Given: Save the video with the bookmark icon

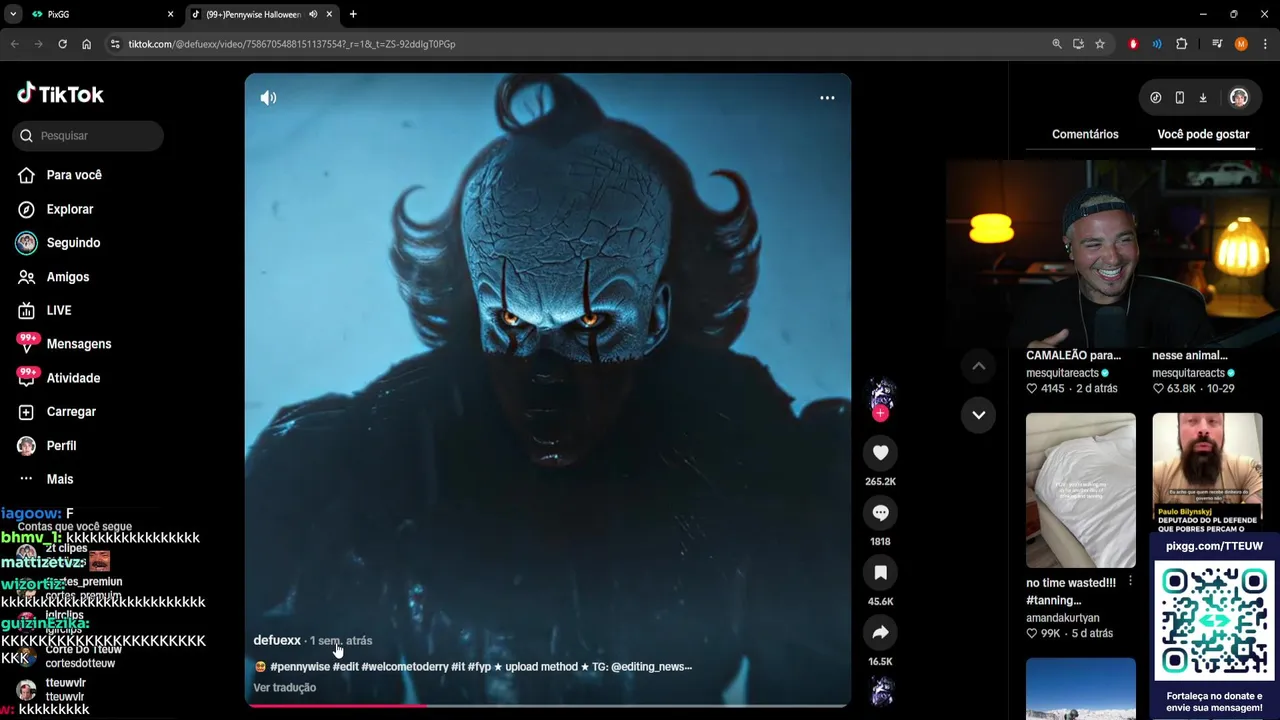Looking at the screenshot, I should click(x=880, y=573).
